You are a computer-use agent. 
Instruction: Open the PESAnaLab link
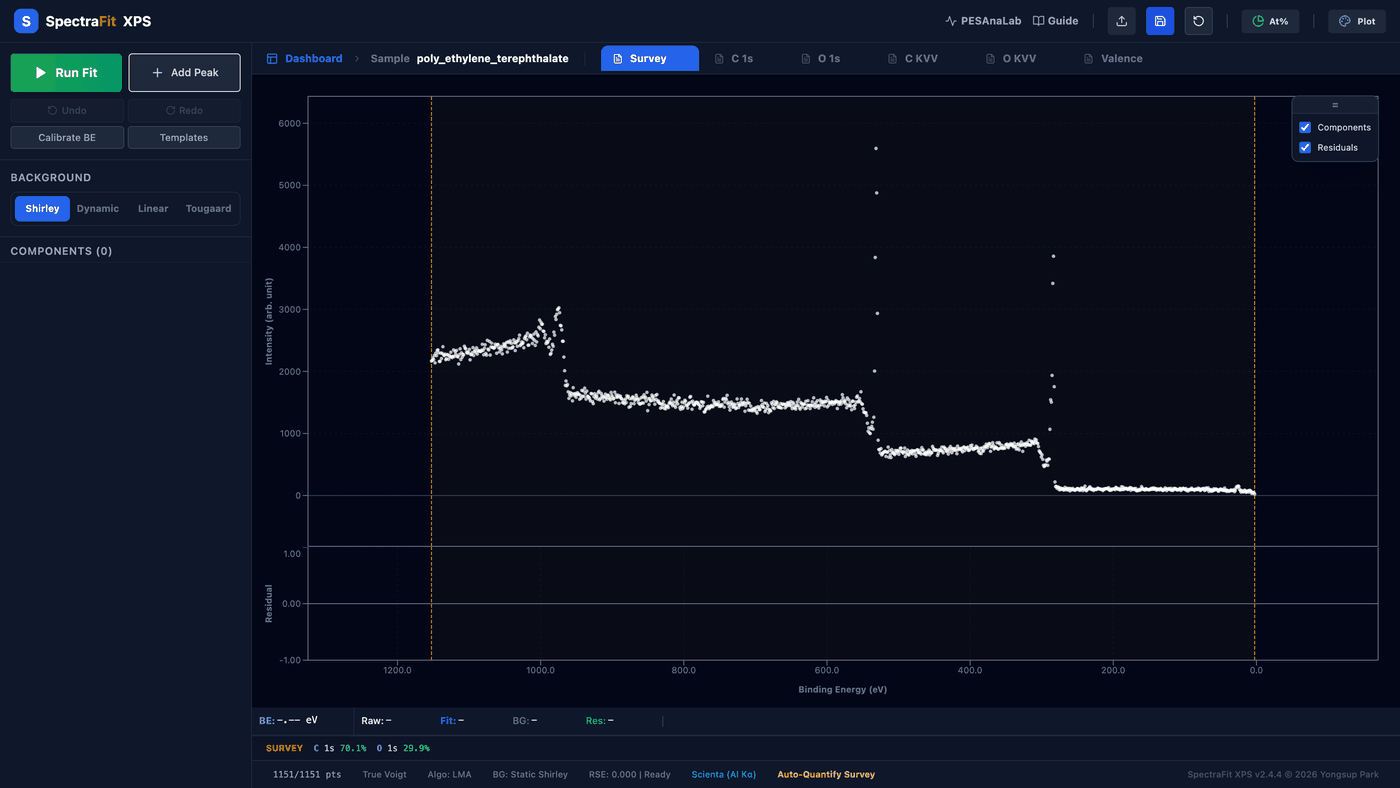click(983, 21)
